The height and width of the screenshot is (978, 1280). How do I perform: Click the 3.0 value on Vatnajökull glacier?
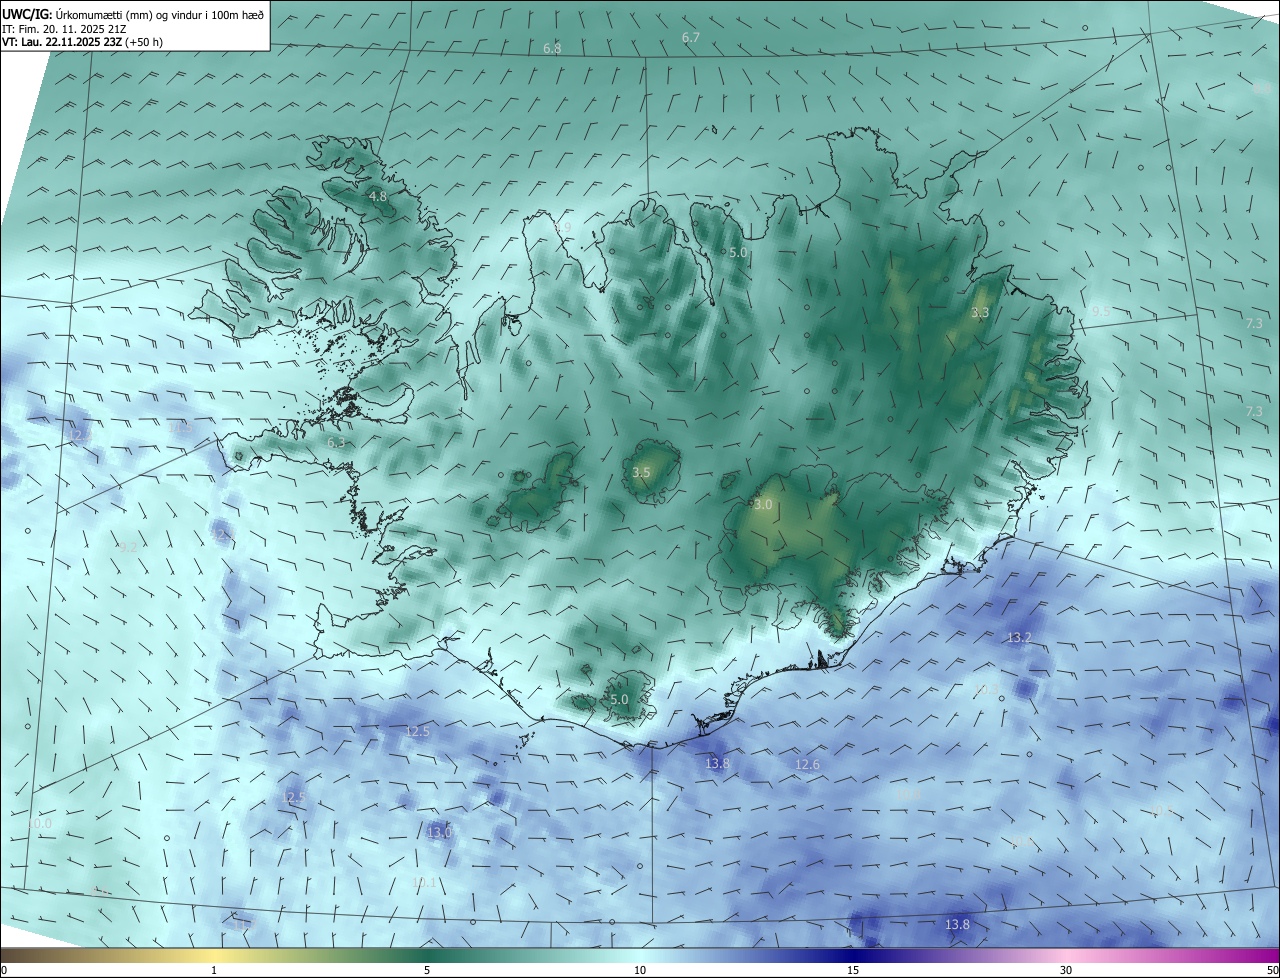point(763,505)
